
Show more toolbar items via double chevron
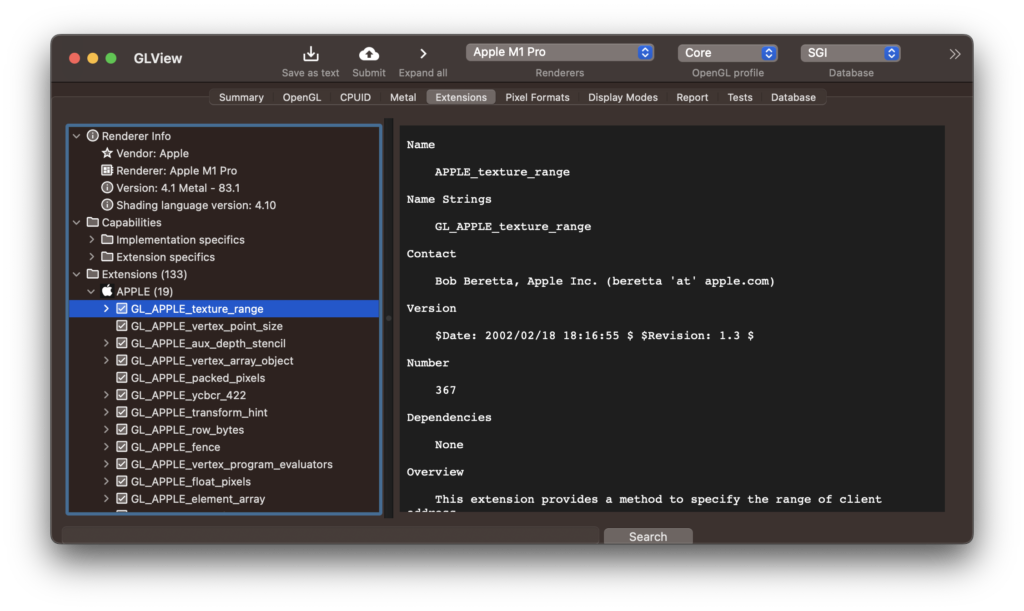coord(955,54)
